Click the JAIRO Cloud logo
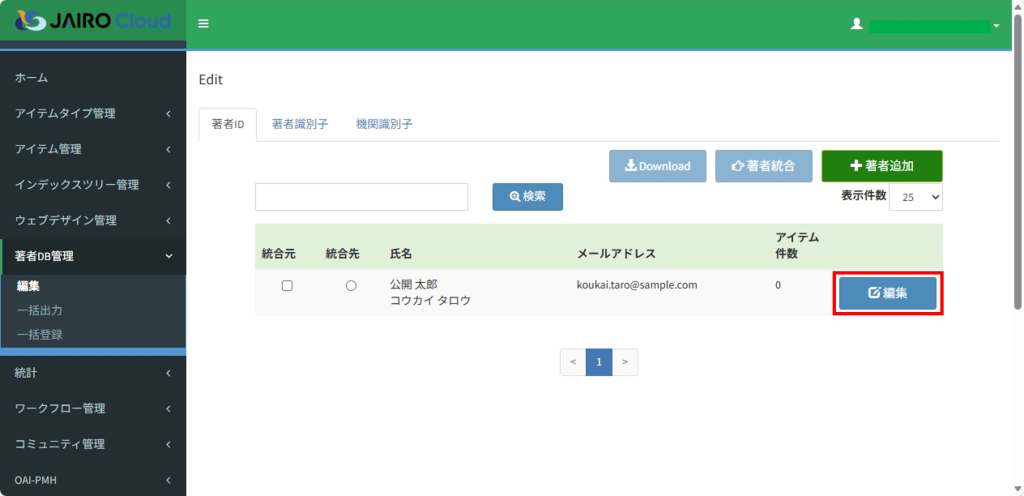The image size is (1024, 496). 93,21
